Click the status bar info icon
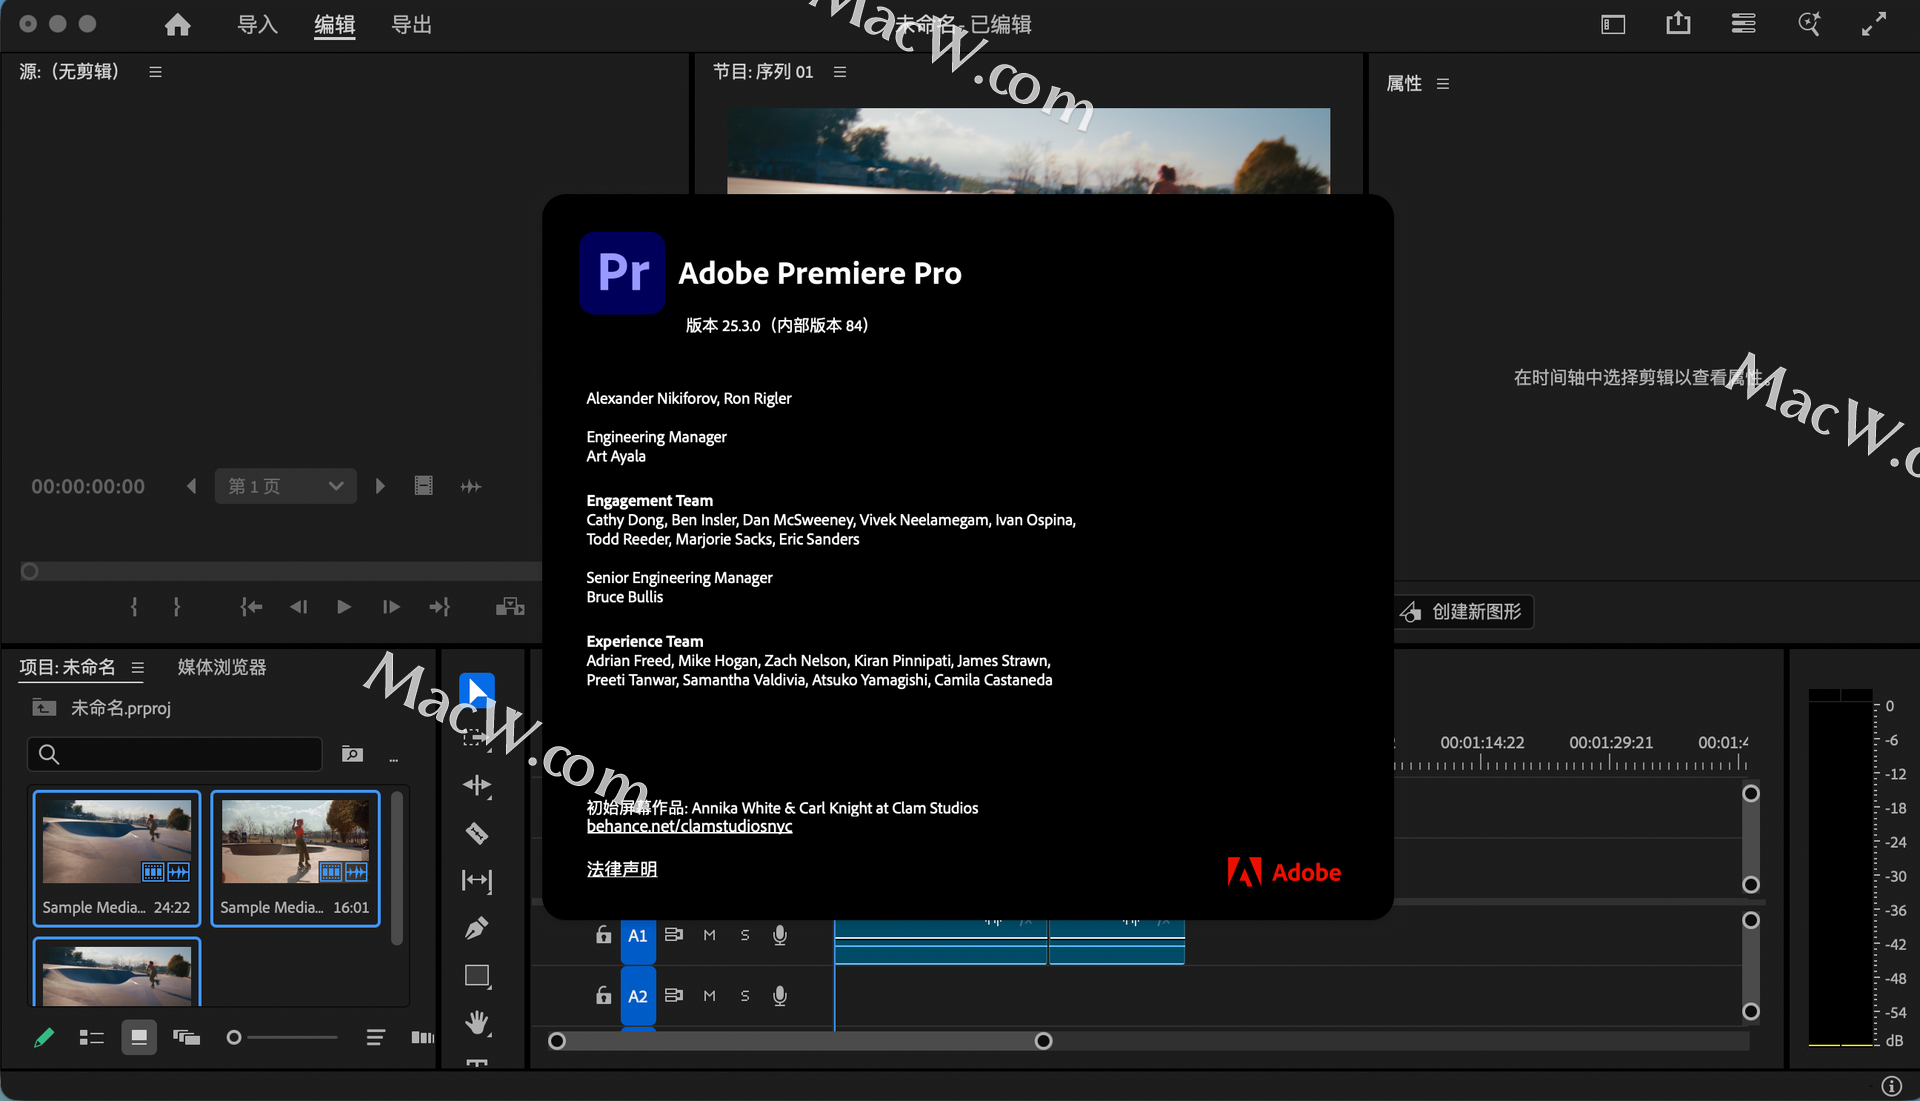The width and height of the screenshot is (1920, 1101). pyautogui.click(x=1891, y=1086)
